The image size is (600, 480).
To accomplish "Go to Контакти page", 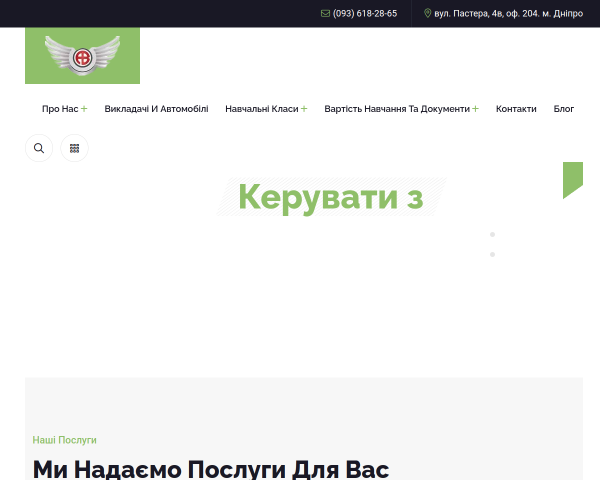I will (x=516, y=109).
